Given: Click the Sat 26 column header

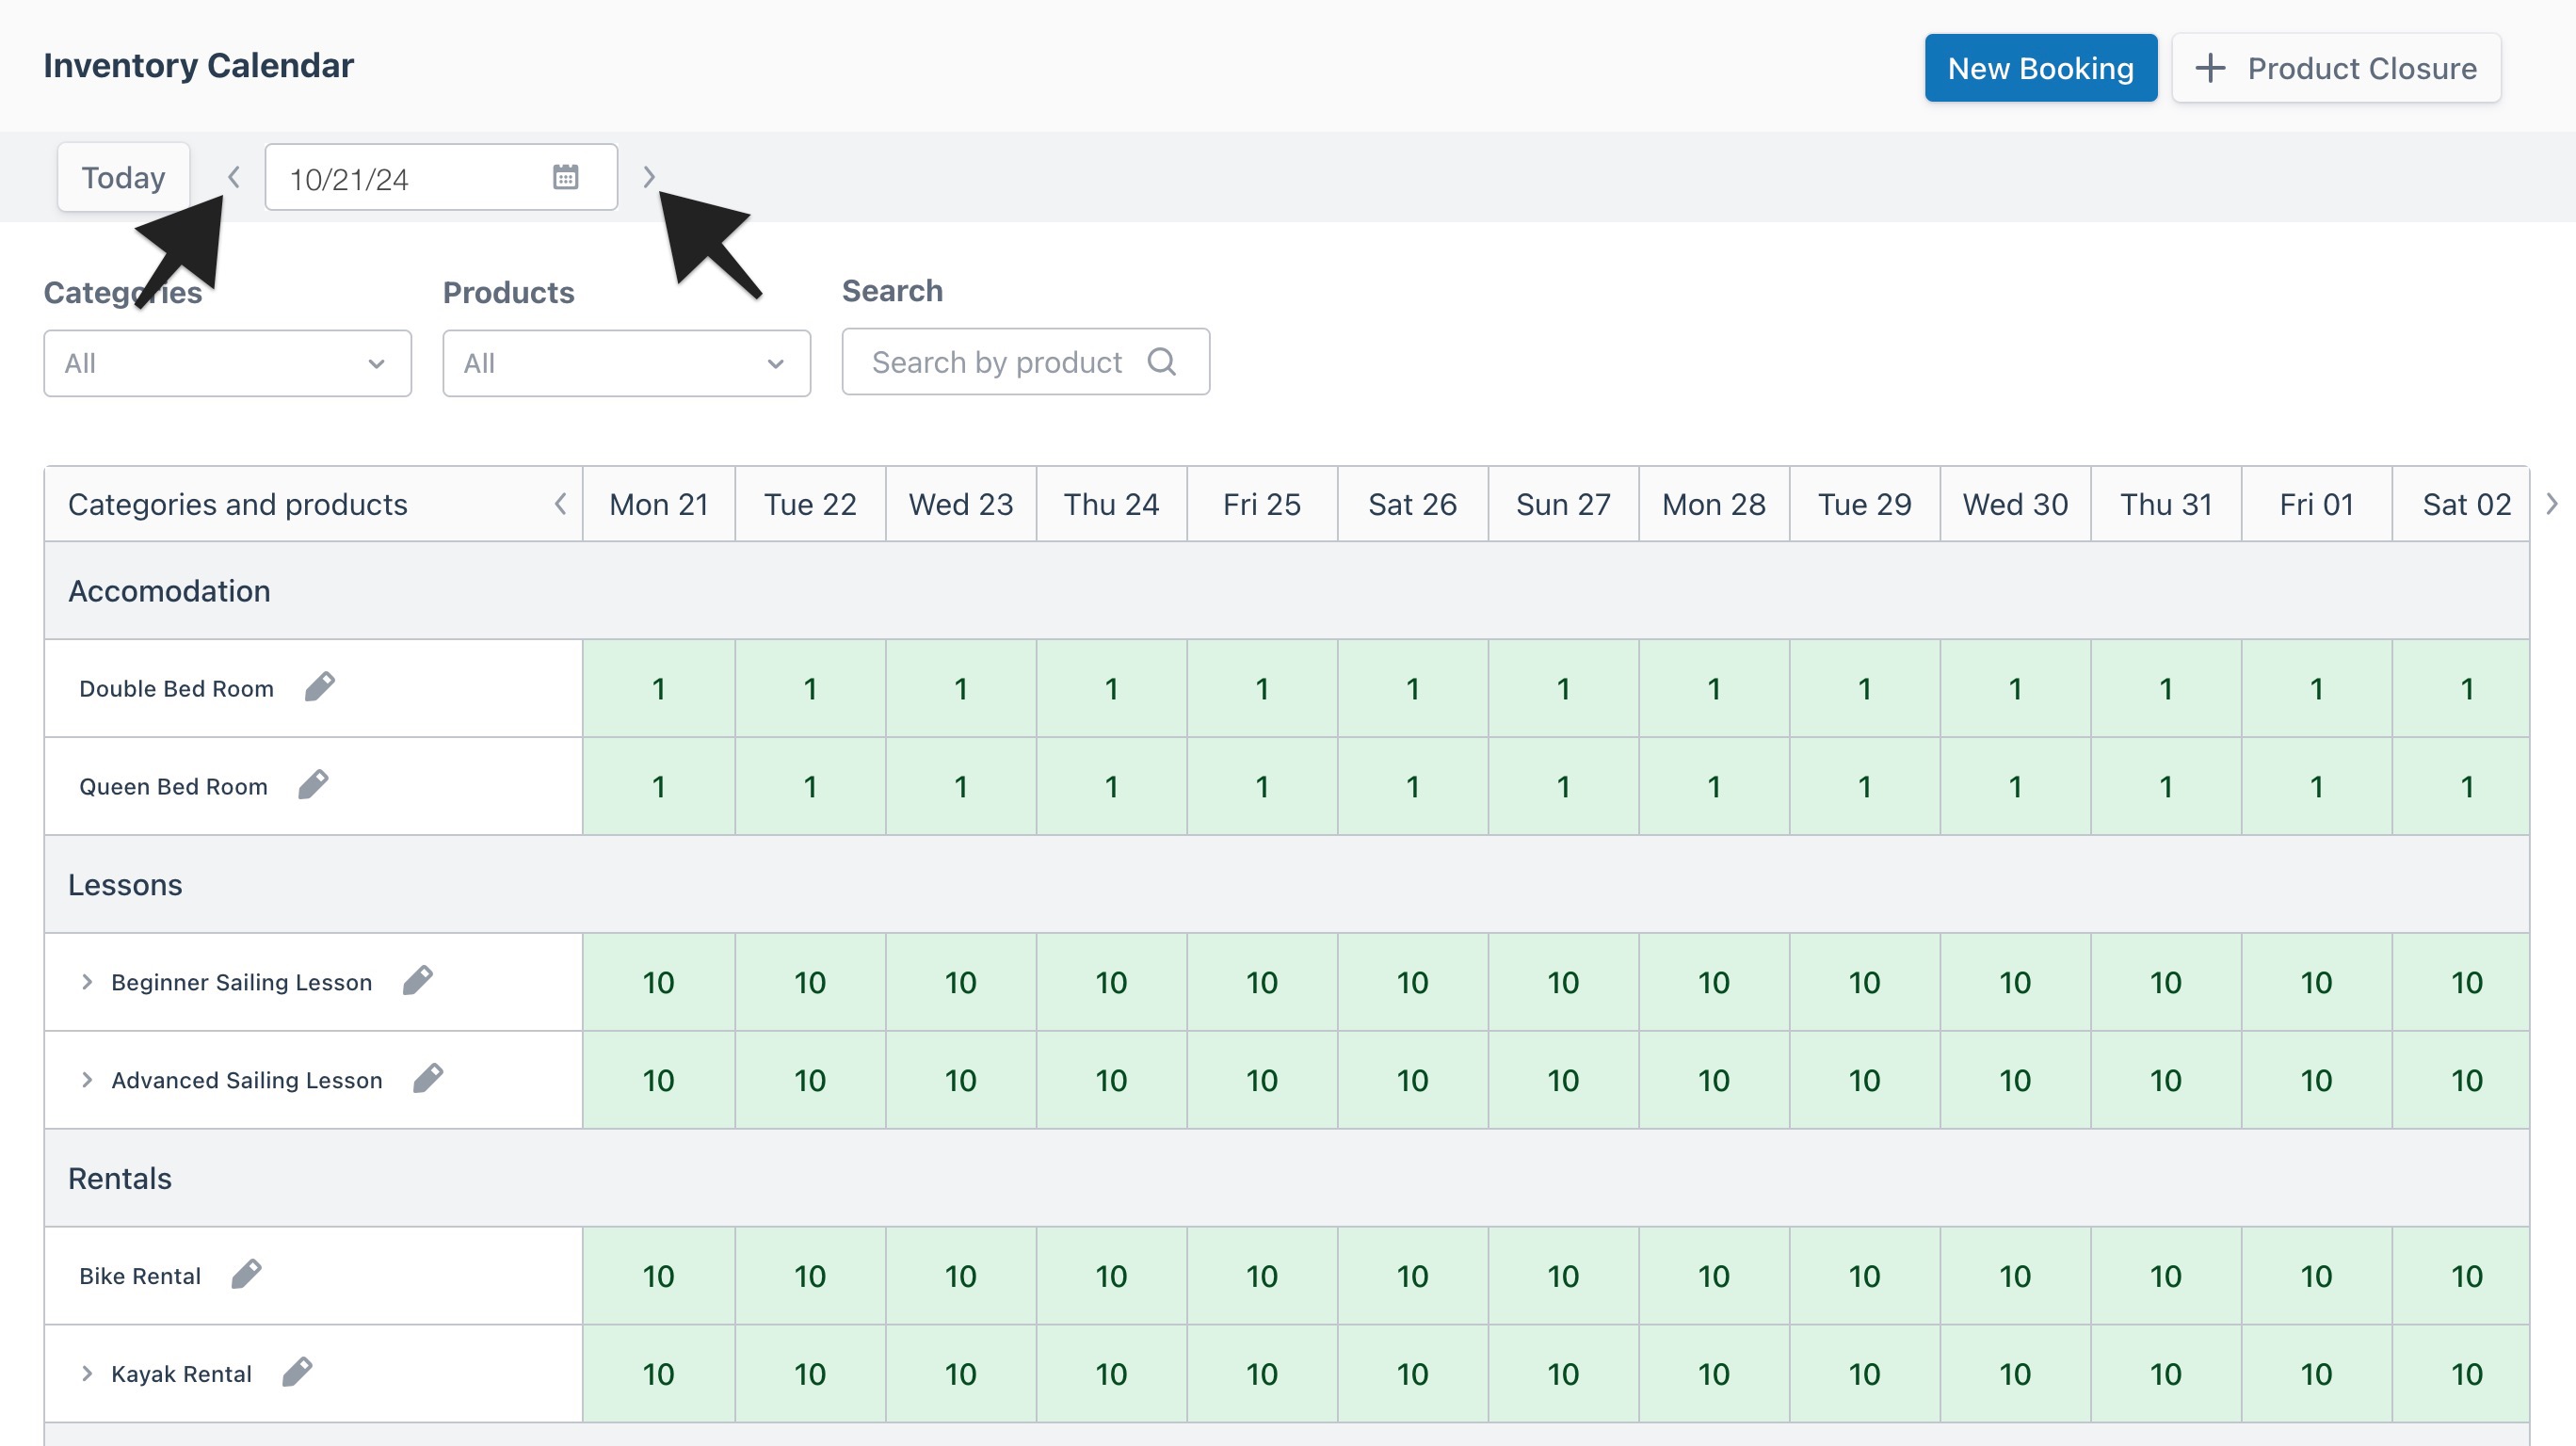Looking at the screenshot, I should [1413, 504].
